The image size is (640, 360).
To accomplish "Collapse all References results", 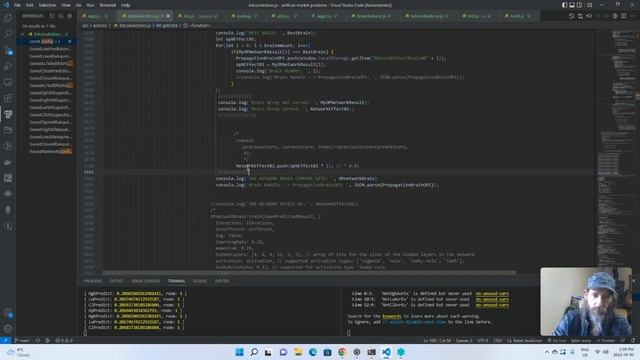I will 69,16.
